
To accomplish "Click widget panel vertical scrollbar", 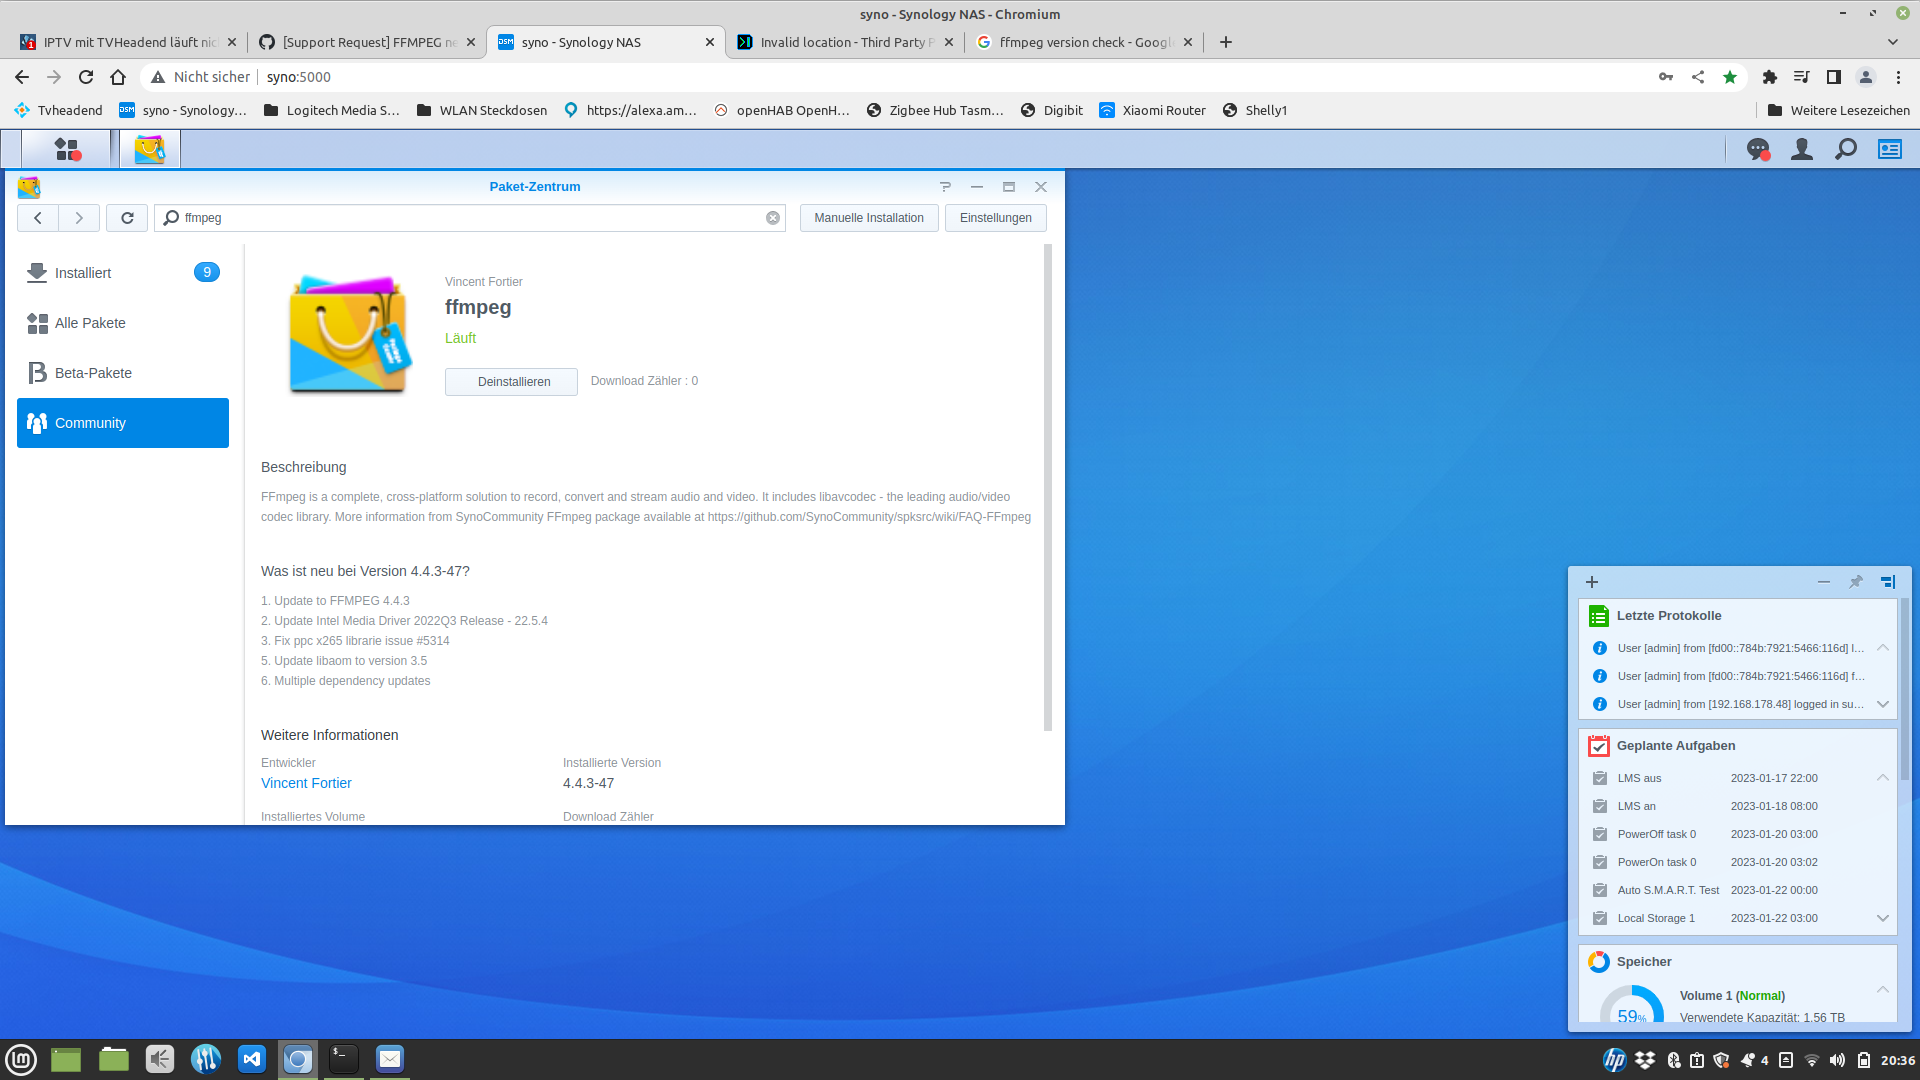I will pyautogui.click(x=1904, y=690).
